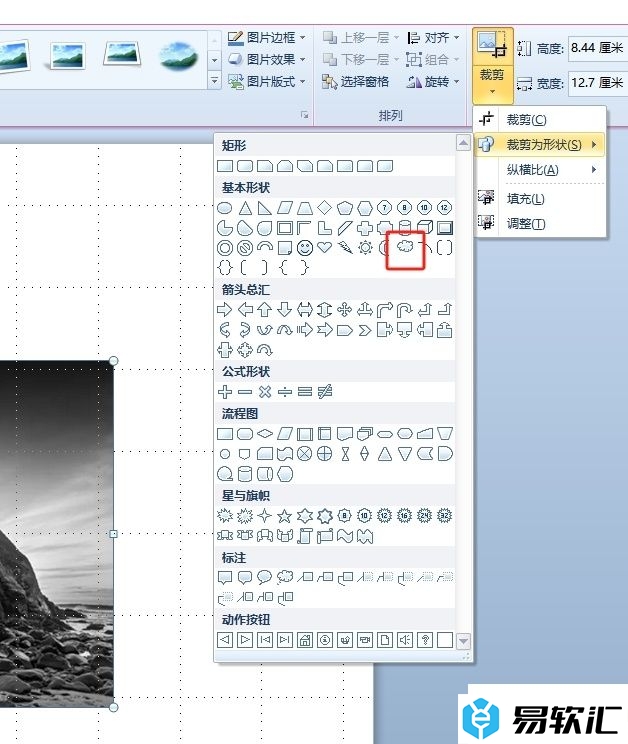Pick the rounded rectangle shape
The image size is (628, 744).
(245, 166)
